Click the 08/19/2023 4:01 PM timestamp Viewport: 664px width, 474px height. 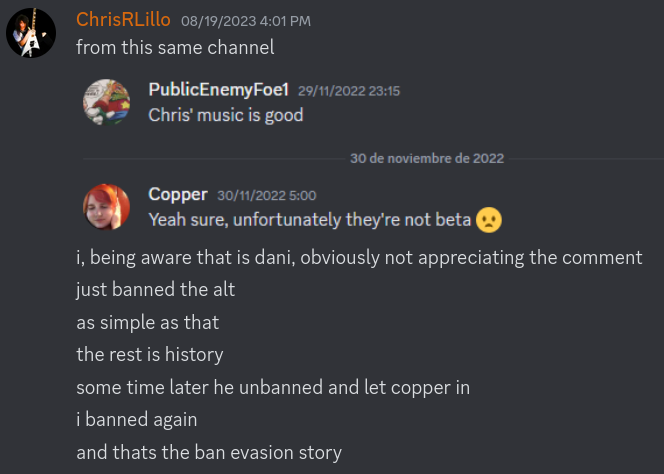pos(246,21)
